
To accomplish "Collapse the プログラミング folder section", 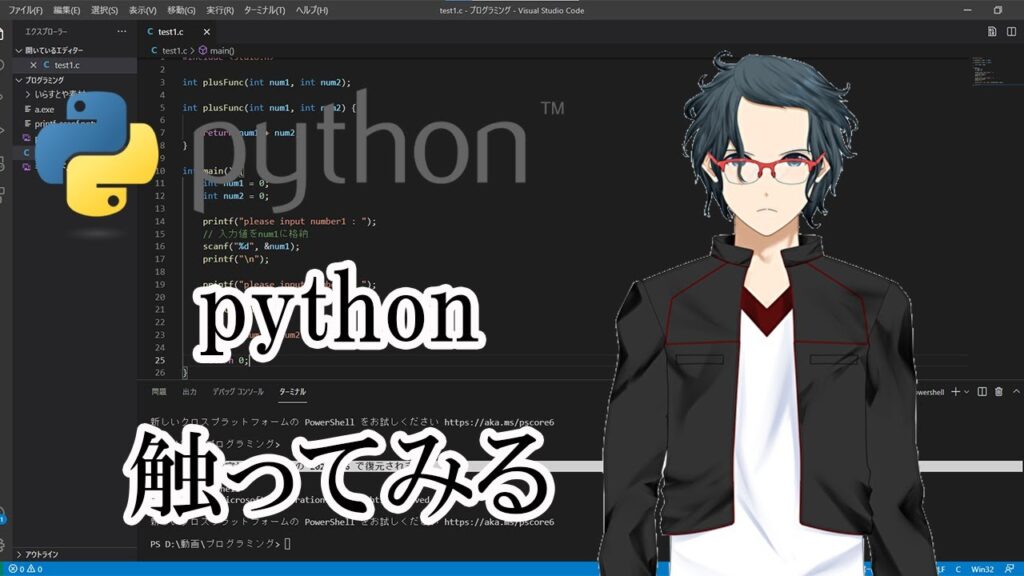I will click(18, 80).
